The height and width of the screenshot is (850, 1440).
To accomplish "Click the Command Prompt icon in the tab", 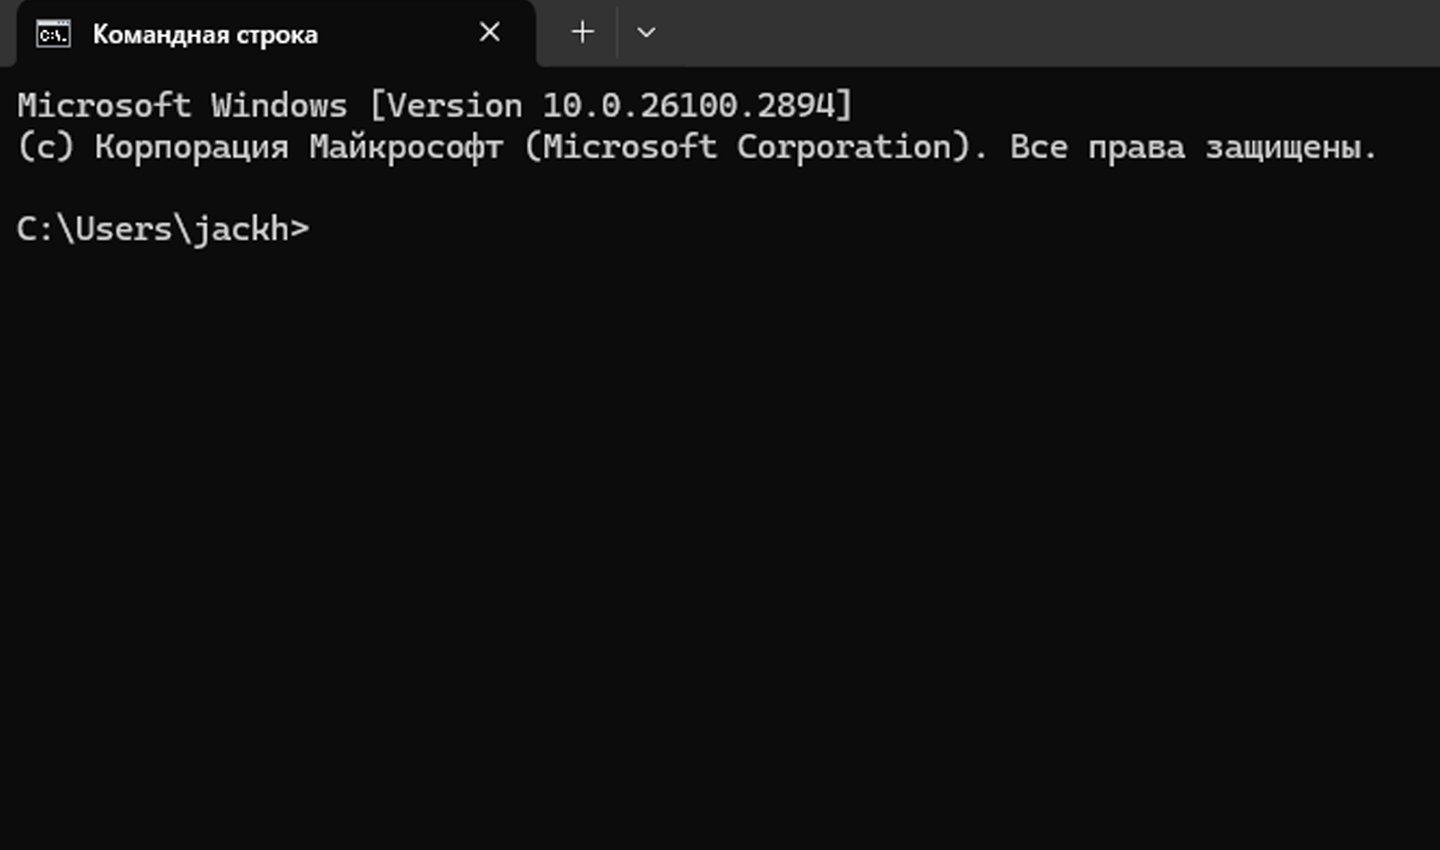I will pos(53,34).
